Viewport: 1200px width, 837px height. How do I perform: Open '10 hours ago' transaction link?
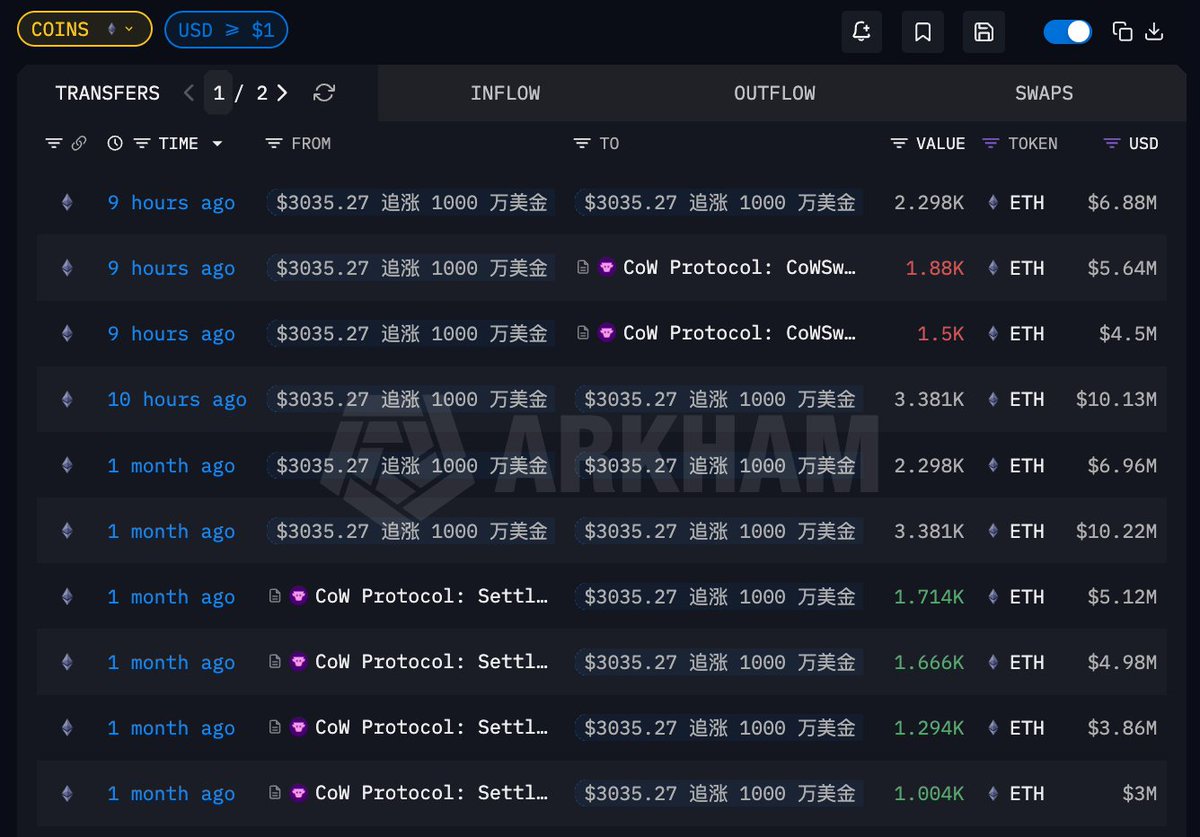[177, 399]
